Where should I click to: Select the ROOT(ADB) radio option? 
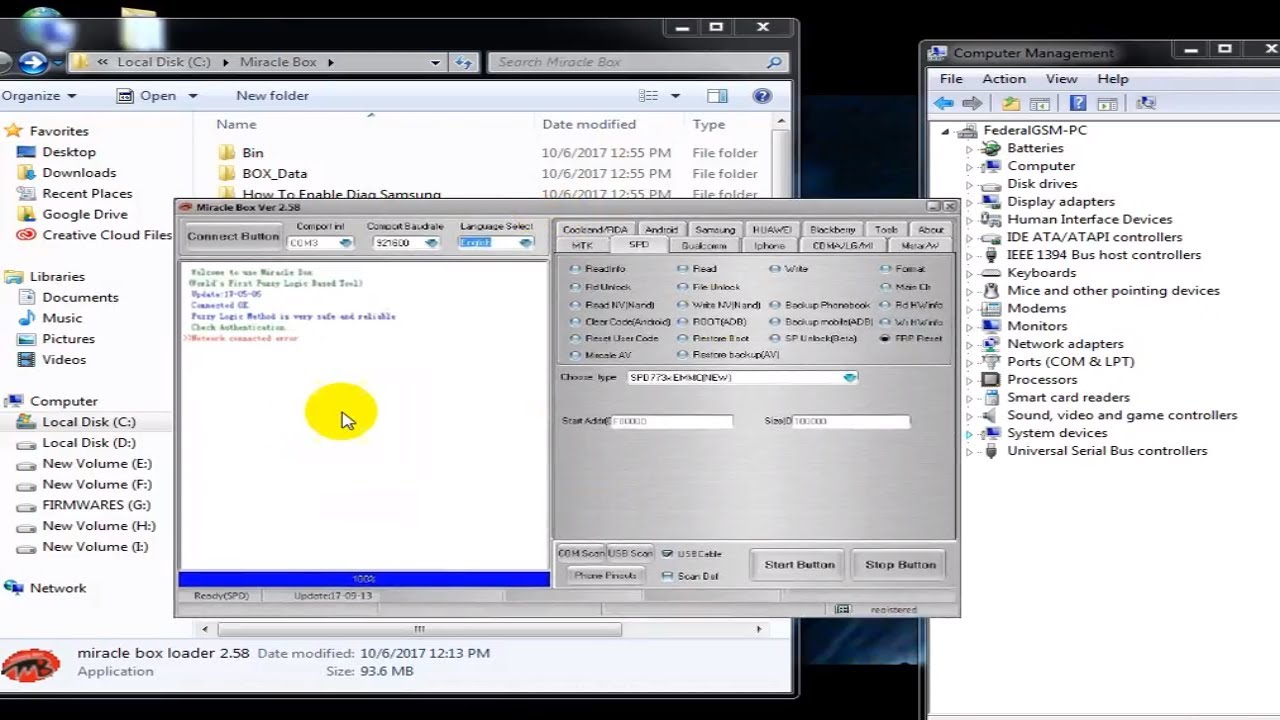(x=682, y=322)
